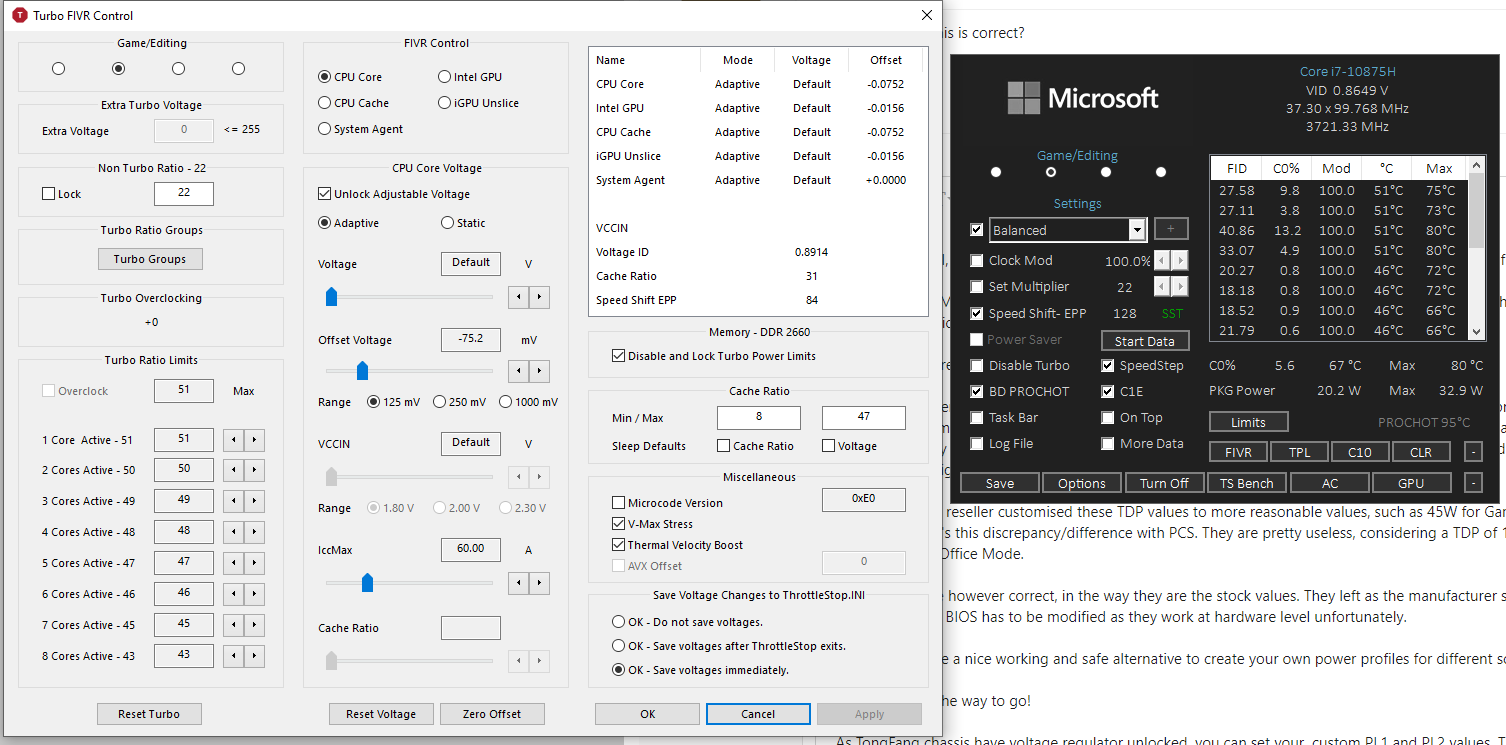The width and height of the screenshot is (1506, 745).
Task: Select System Agent row in voltage table
Action: pyautogui.click(x=757, y=180)
